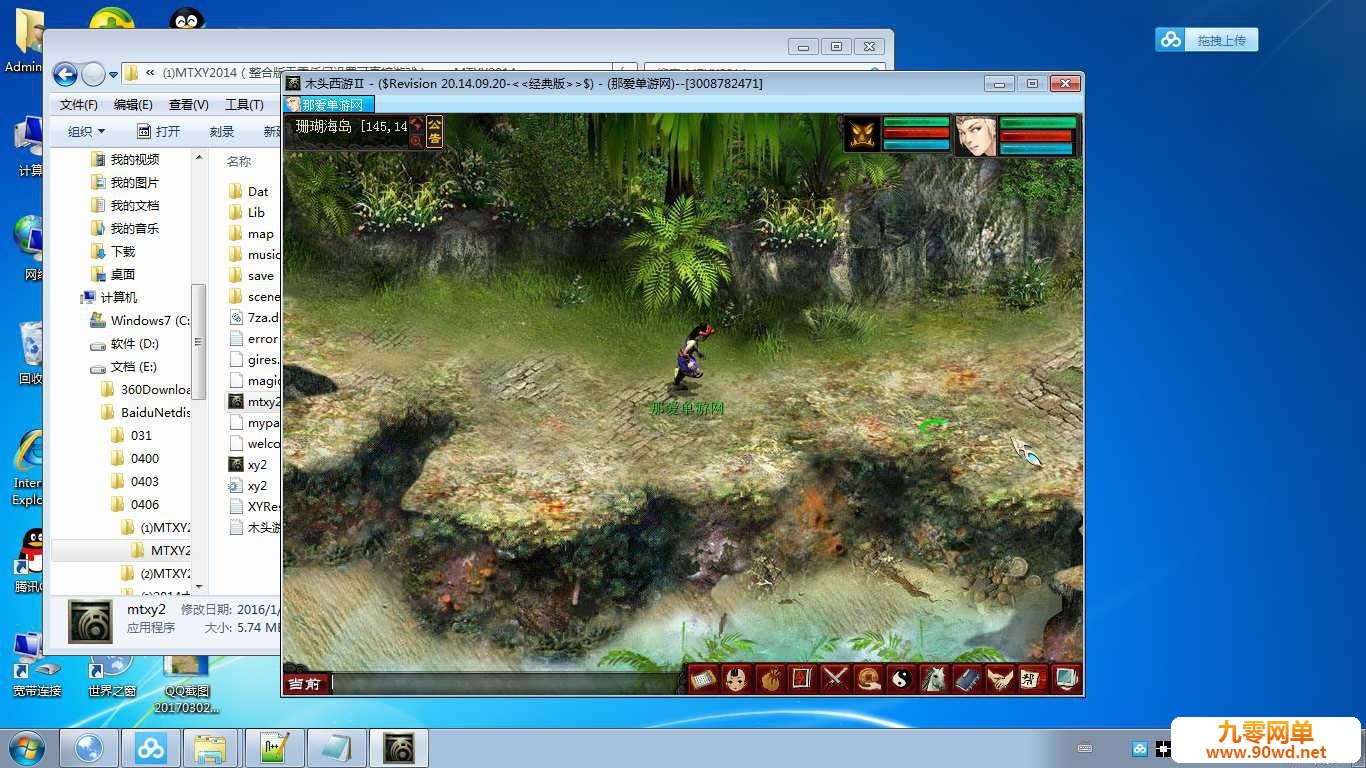
Task: Click the red framed card icon in game toolbar
Action: 802,679
